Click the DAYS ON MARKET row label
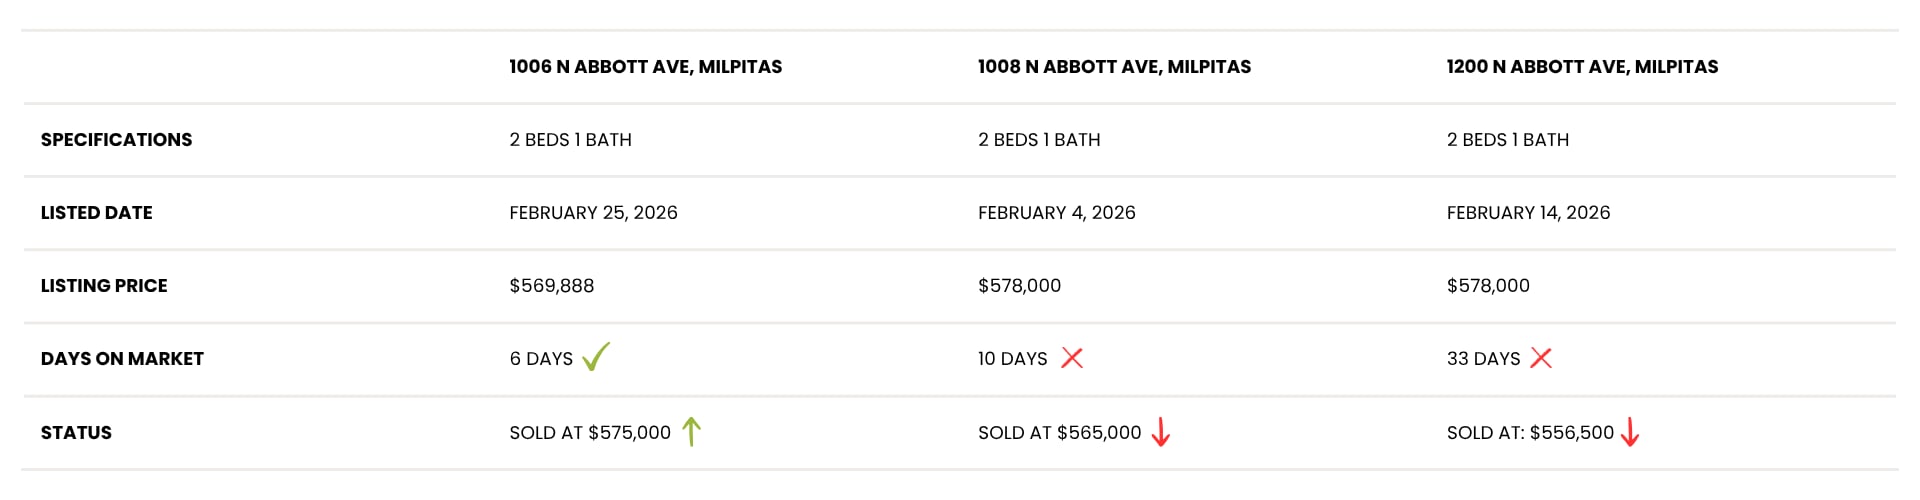The height and width of the screenshot is (500, 1920). tap(122, 359)
